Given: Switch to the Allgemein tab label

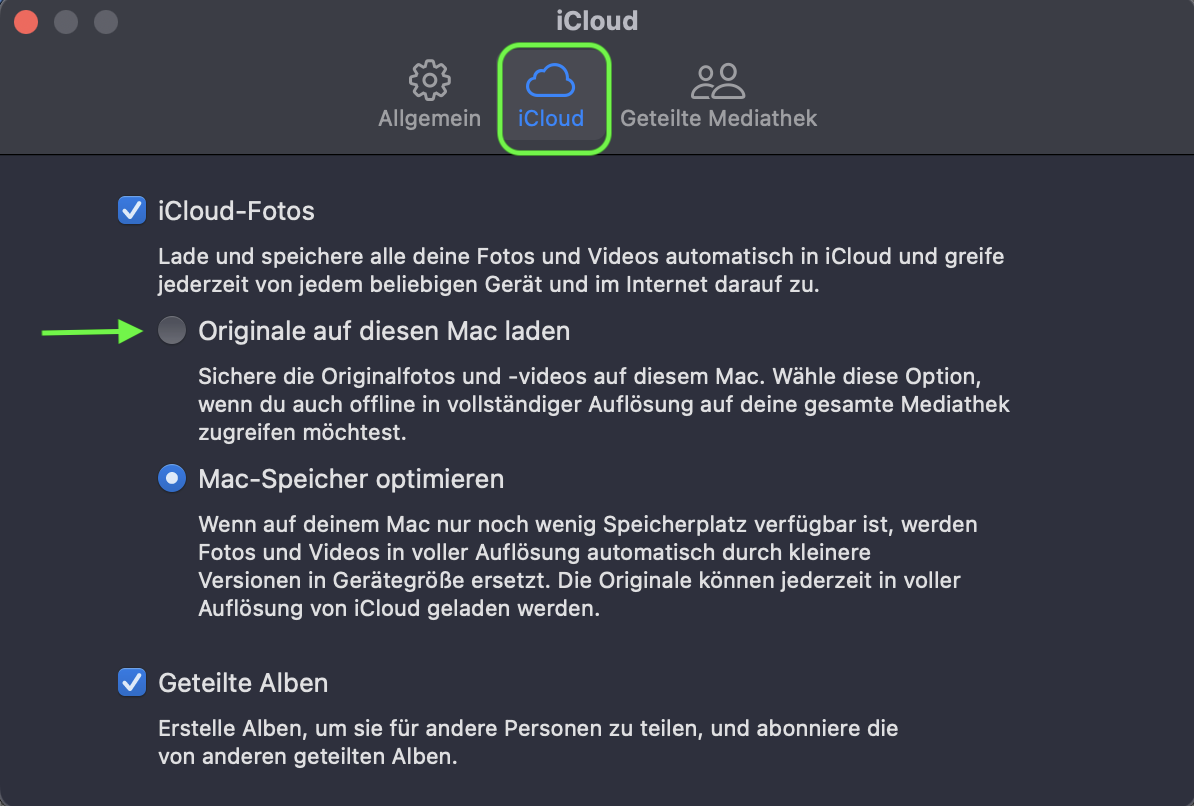Looking at the screenshot, I should coord(430,118).
